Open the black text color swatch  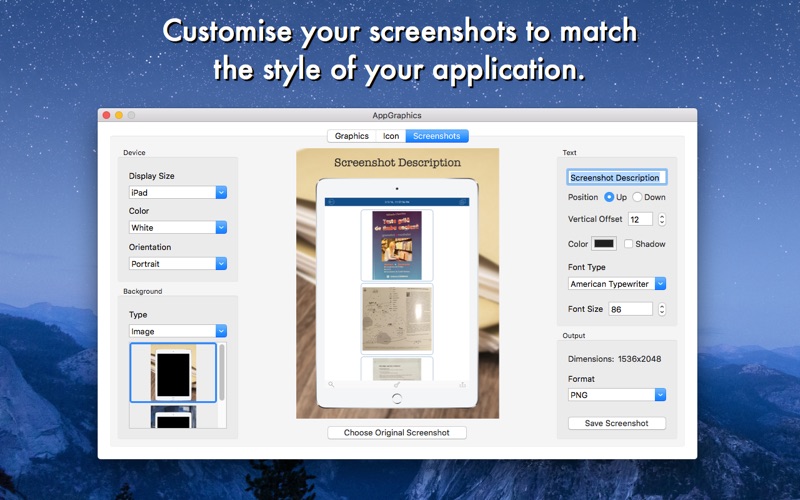click(604, 244)
